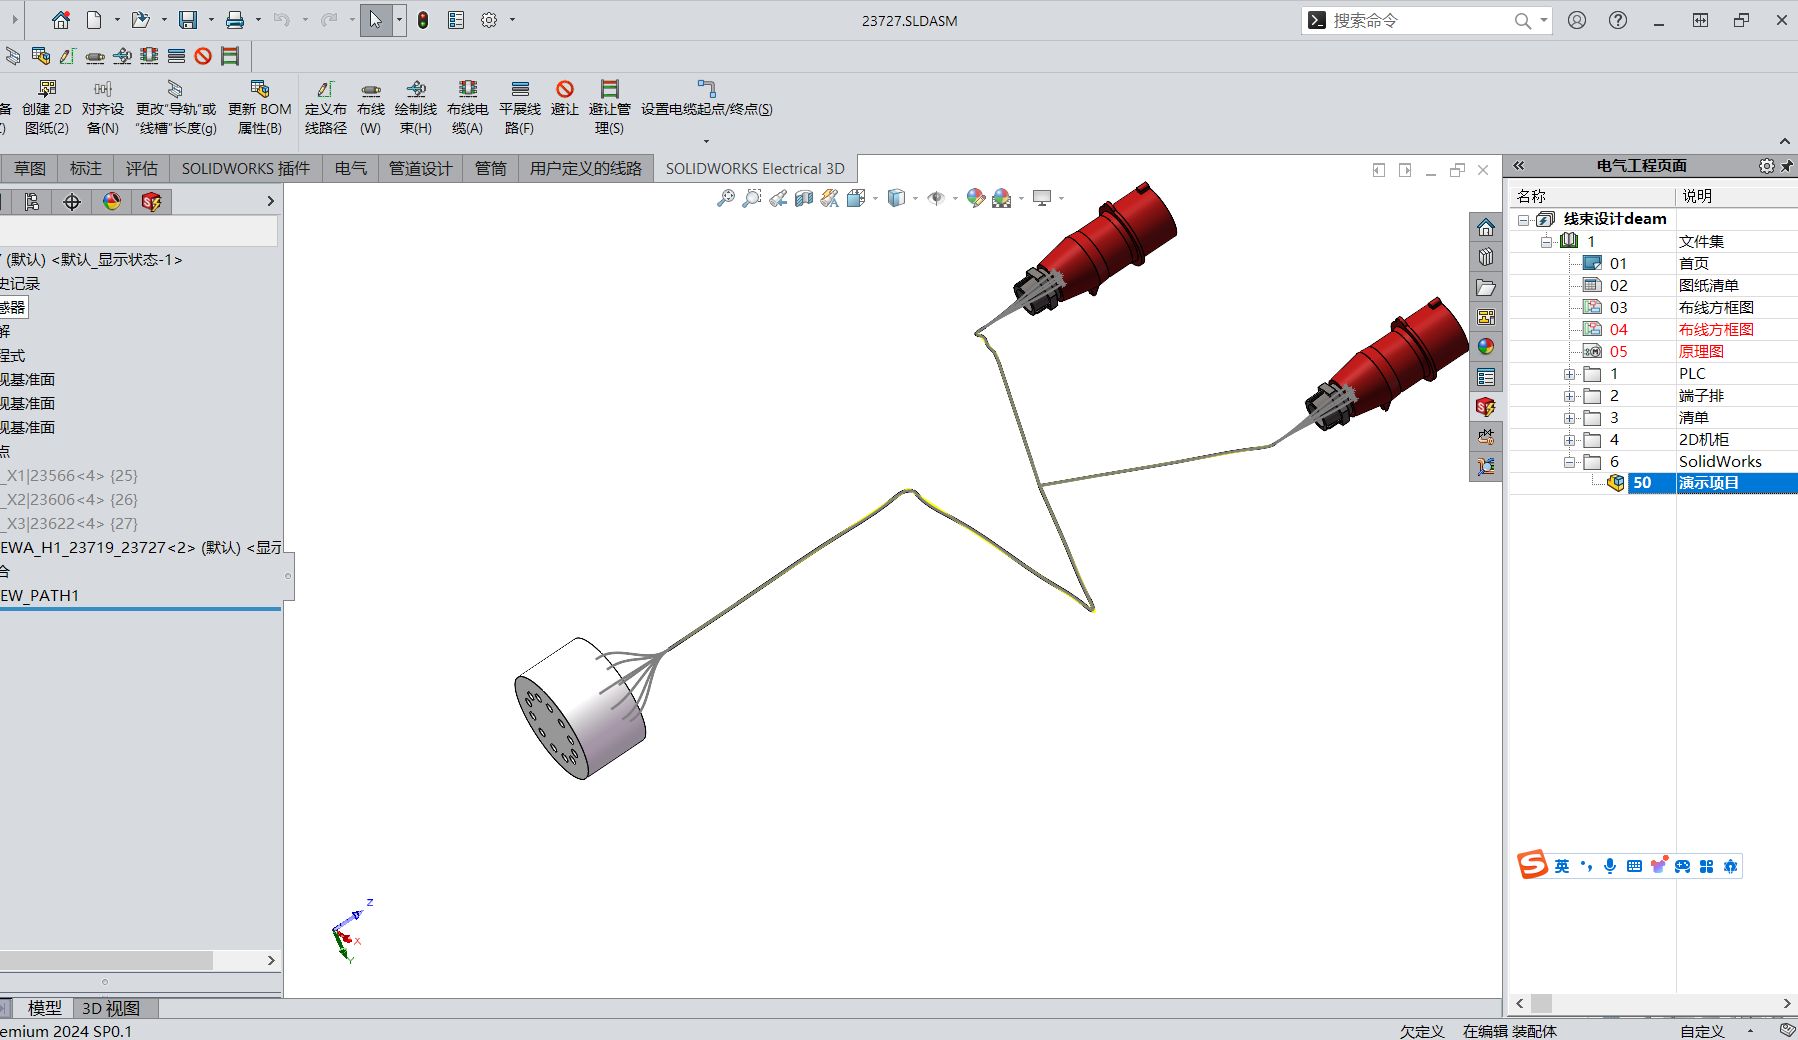Screen dimensions: 1798x1040
Task: Click the Print icon
Action: pyautogui.click(x=235, y=20)
